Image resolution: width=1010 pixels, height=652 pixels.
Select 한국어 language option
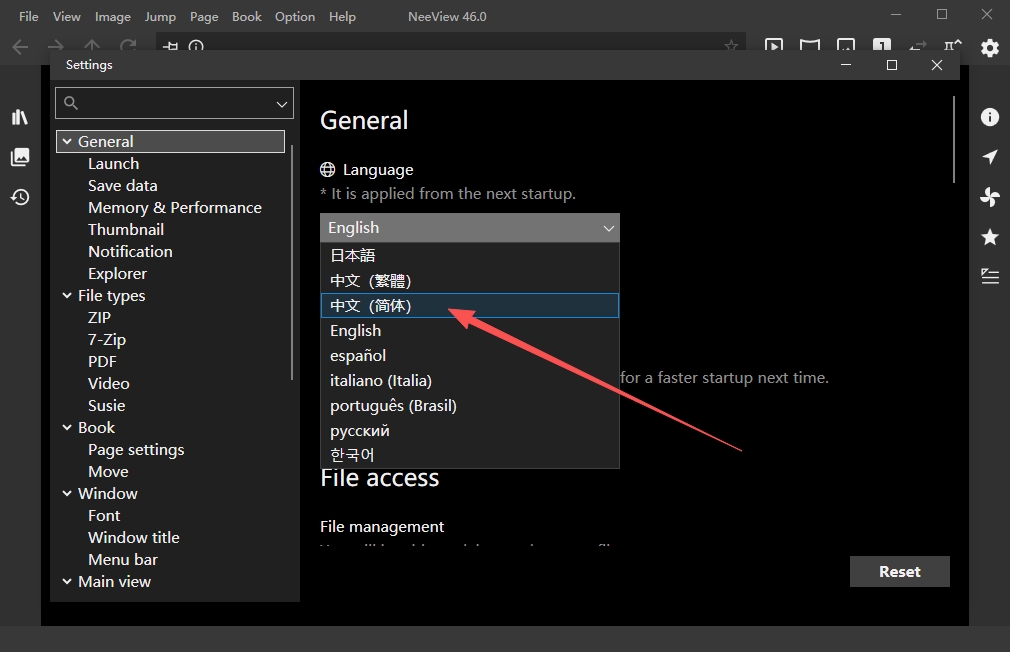click(470, 455)
